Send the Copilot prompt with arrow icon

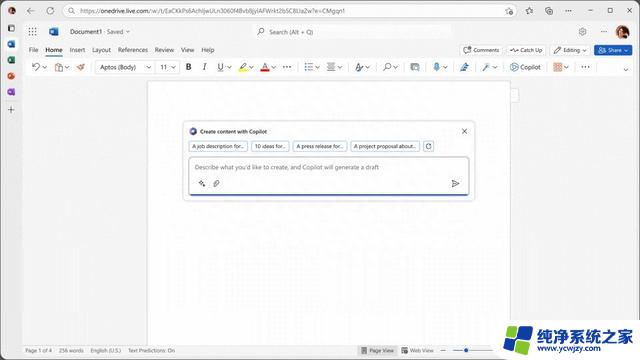click(x=455, y=184)
